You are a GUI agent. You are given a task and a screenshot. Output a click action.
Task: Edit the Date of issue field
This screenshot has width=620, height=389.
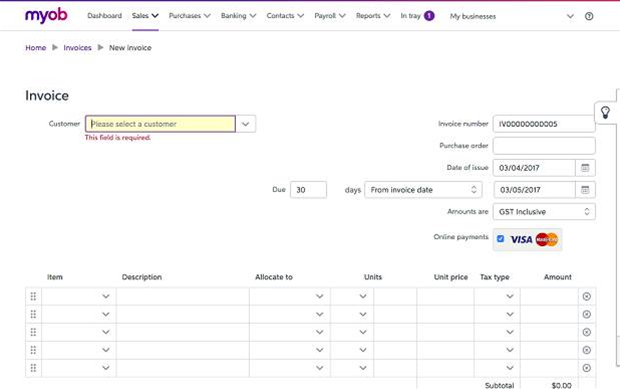point(534,168)
